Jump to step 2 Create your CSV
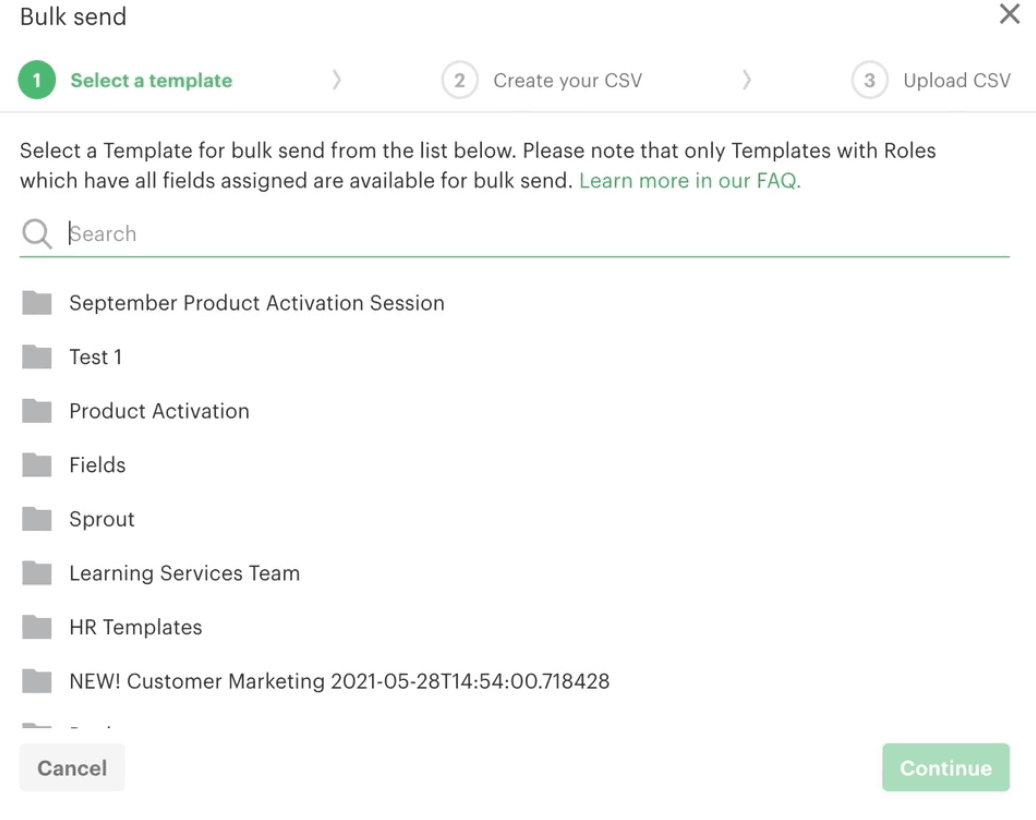This screenshot has width=1036, height=820. coord(567,81)
